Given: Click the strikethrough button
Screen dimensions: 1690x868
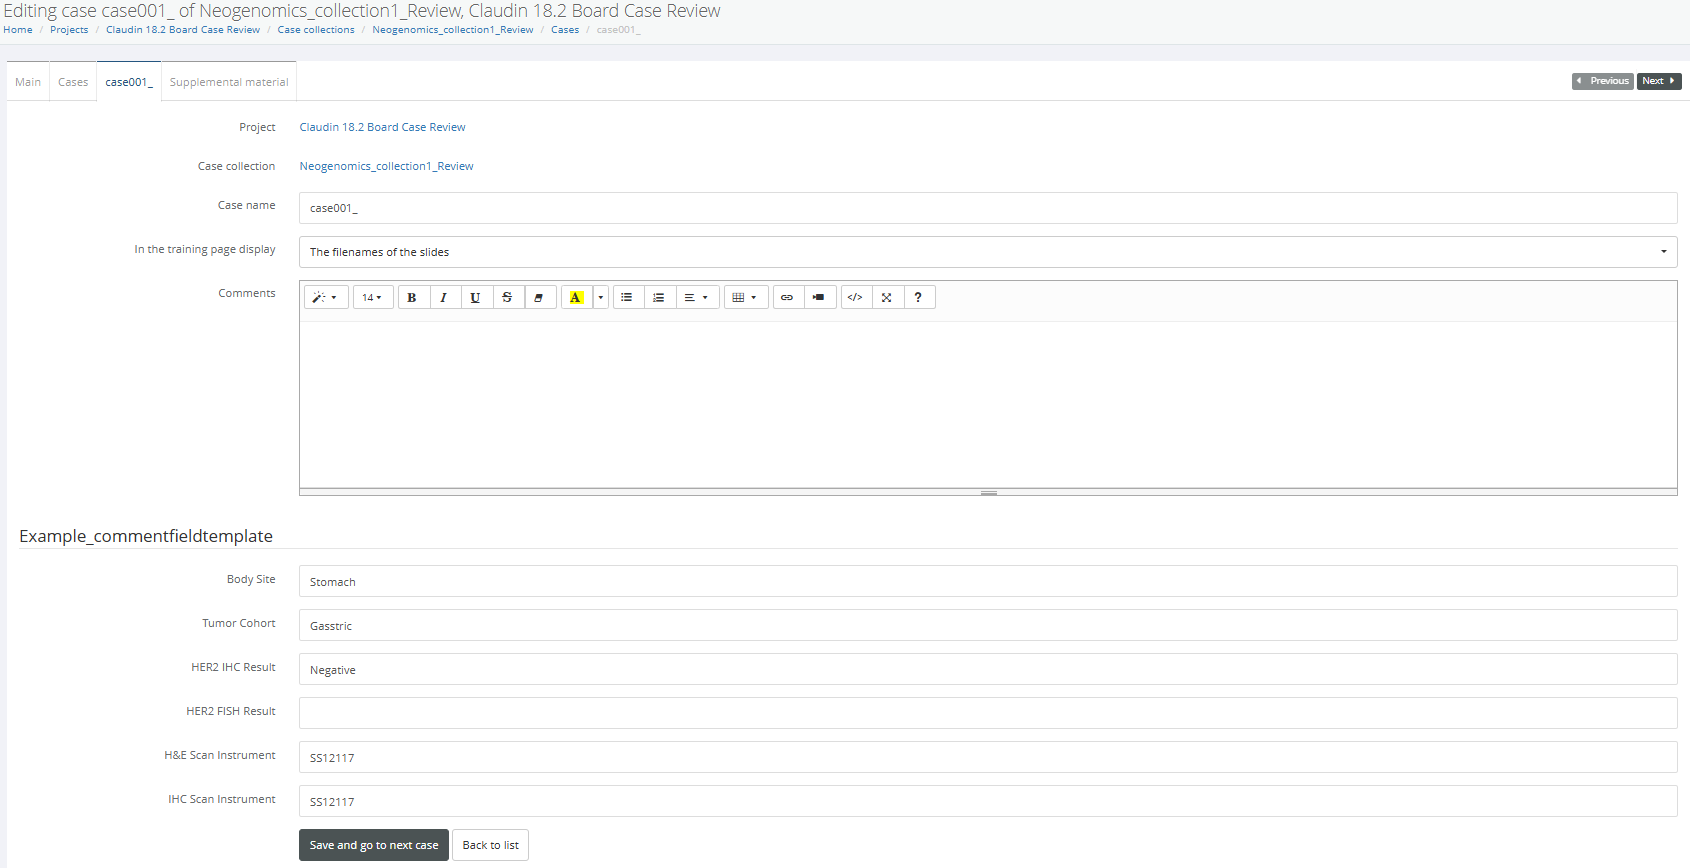Looking at the screenshot, I should 507,297.
